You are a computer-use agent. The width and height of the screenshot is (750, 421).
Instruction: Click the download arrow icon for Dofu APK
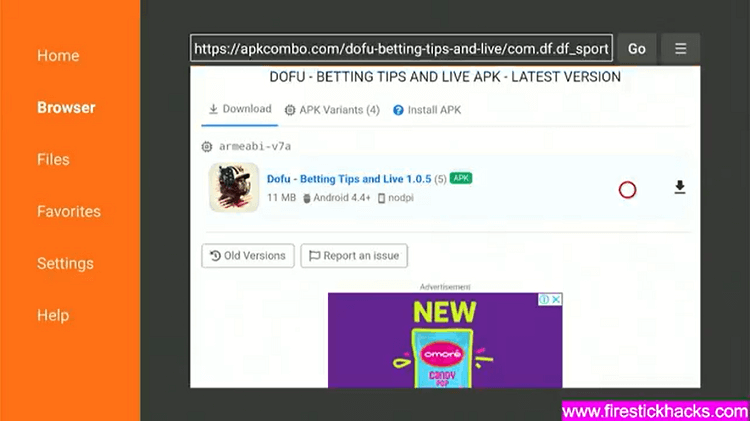(x=680, y=187)
